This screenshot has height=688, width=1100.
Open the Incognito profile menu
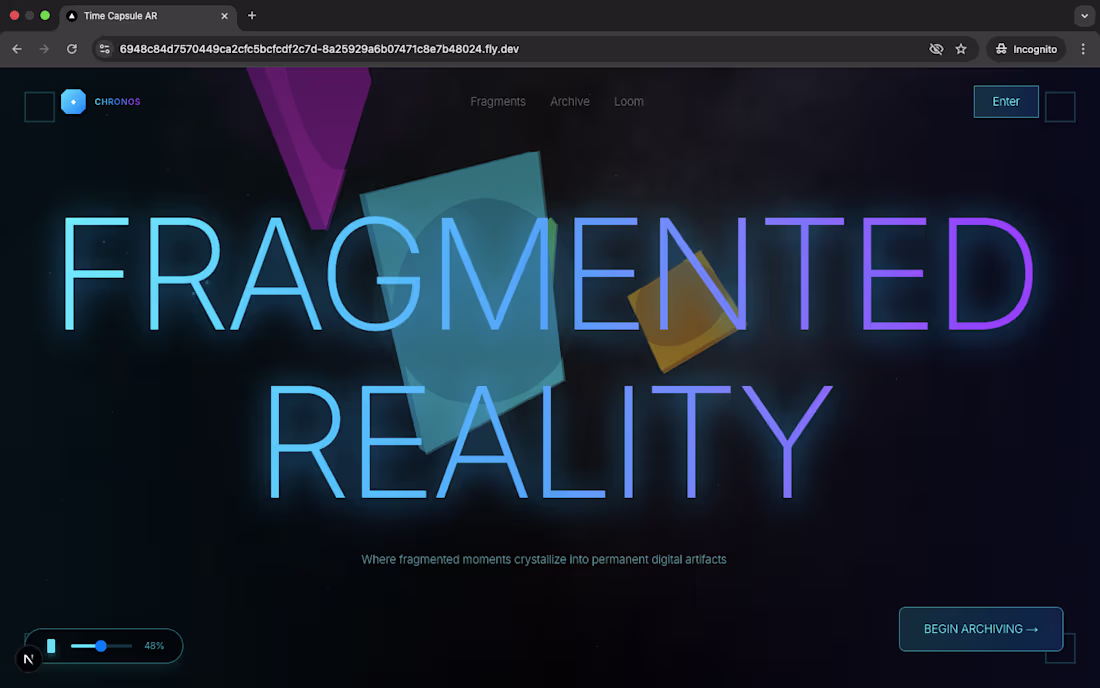1026,49
